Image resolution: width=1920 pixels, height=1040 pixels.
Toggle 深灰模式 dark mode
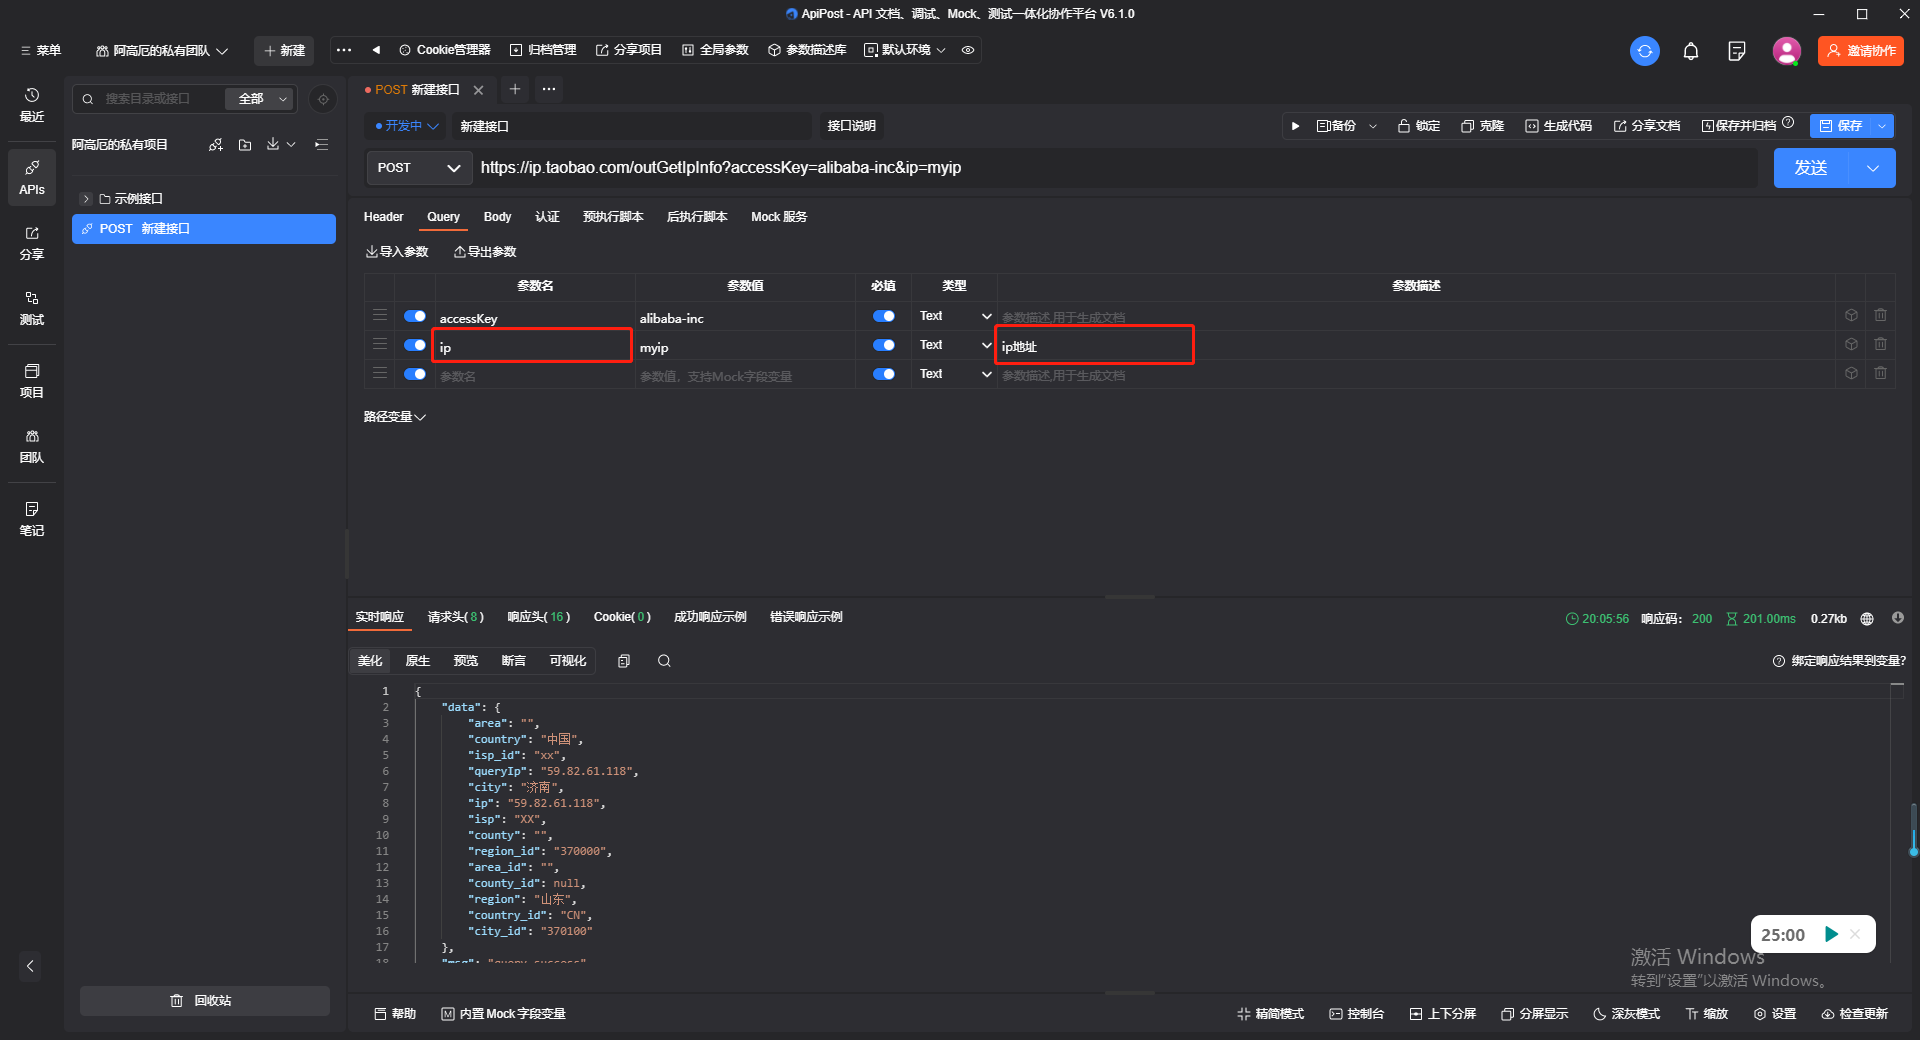pyautogui.click(x=1626, y=1014)
